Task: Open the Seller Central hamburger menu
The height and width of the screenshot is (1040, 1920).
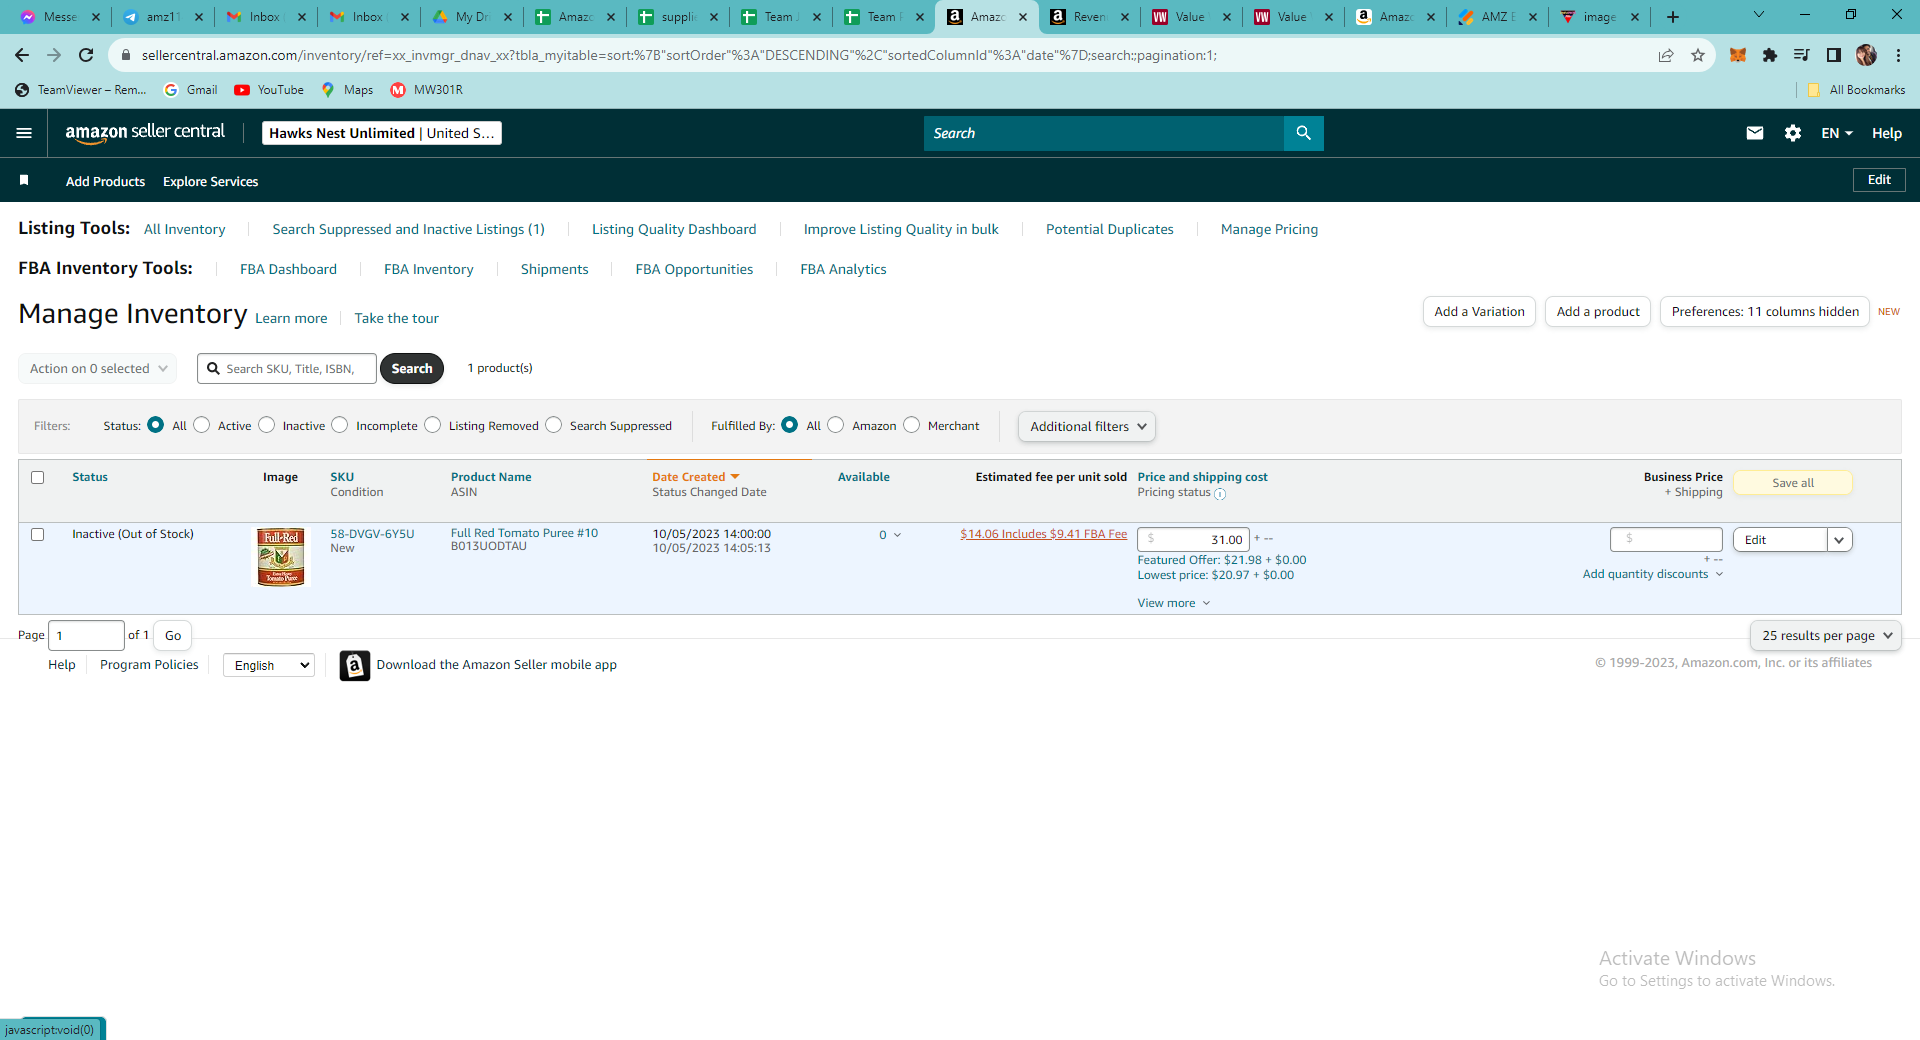Action: (24, 133)
